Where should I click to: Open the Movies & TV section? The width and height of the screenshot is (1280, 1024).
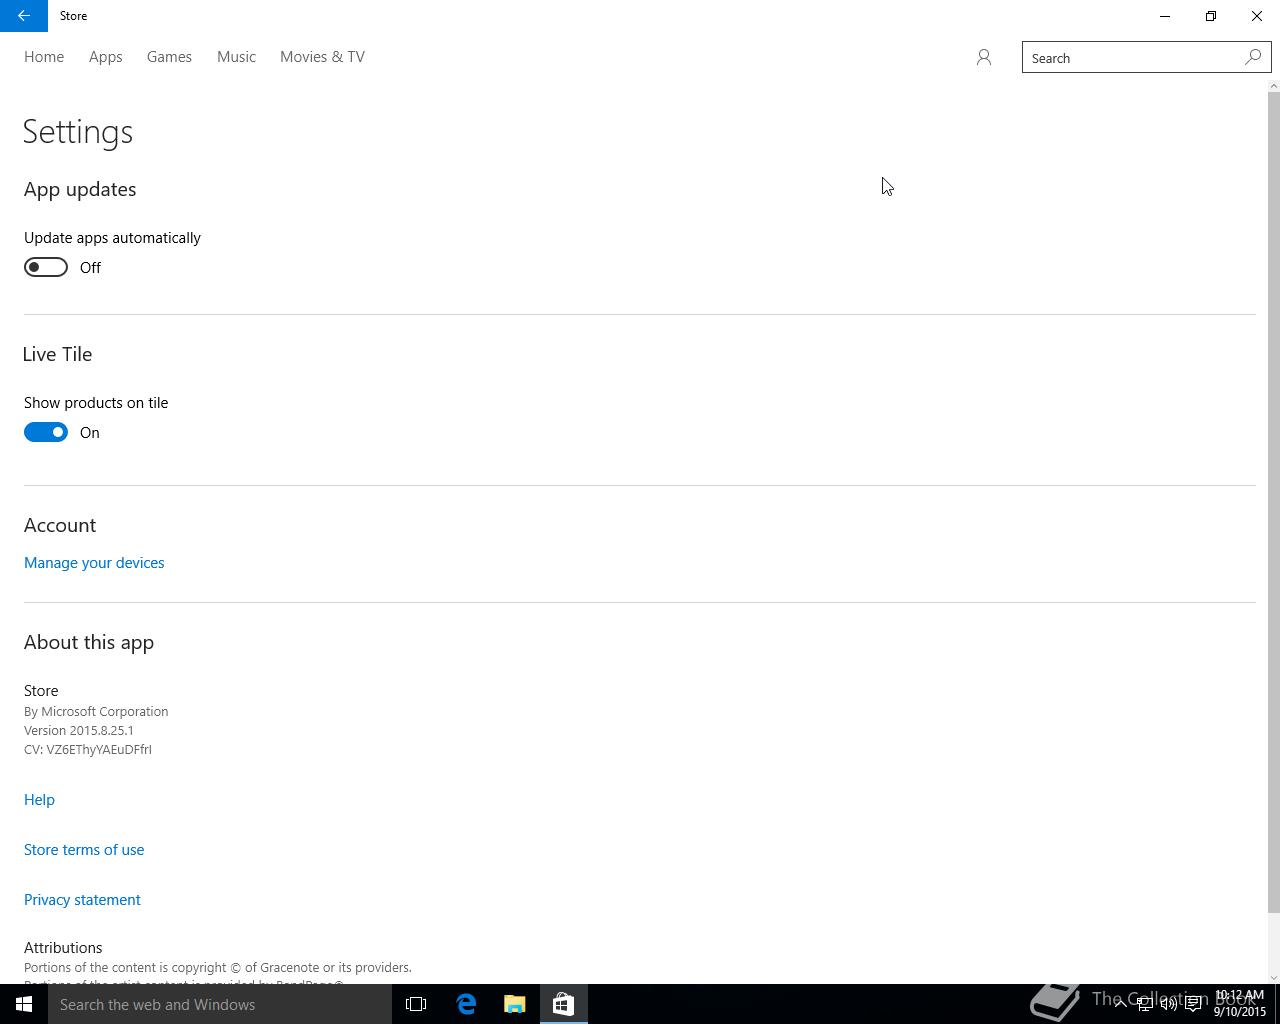click(x=322, y=57)
